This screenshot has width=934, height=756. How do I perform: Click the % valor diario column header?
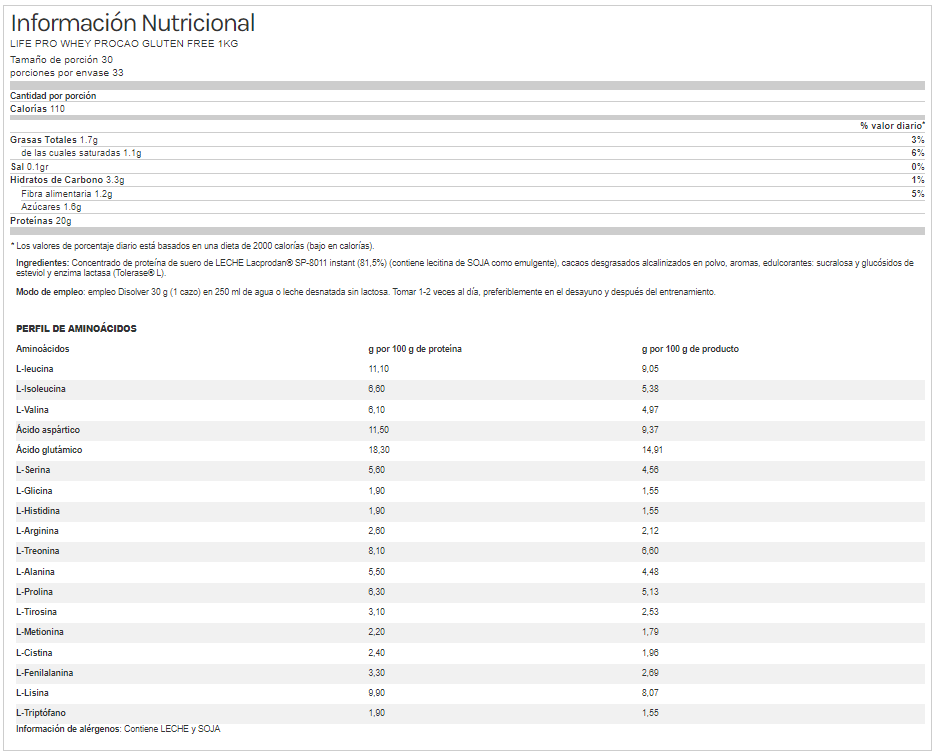coord(892,126)
